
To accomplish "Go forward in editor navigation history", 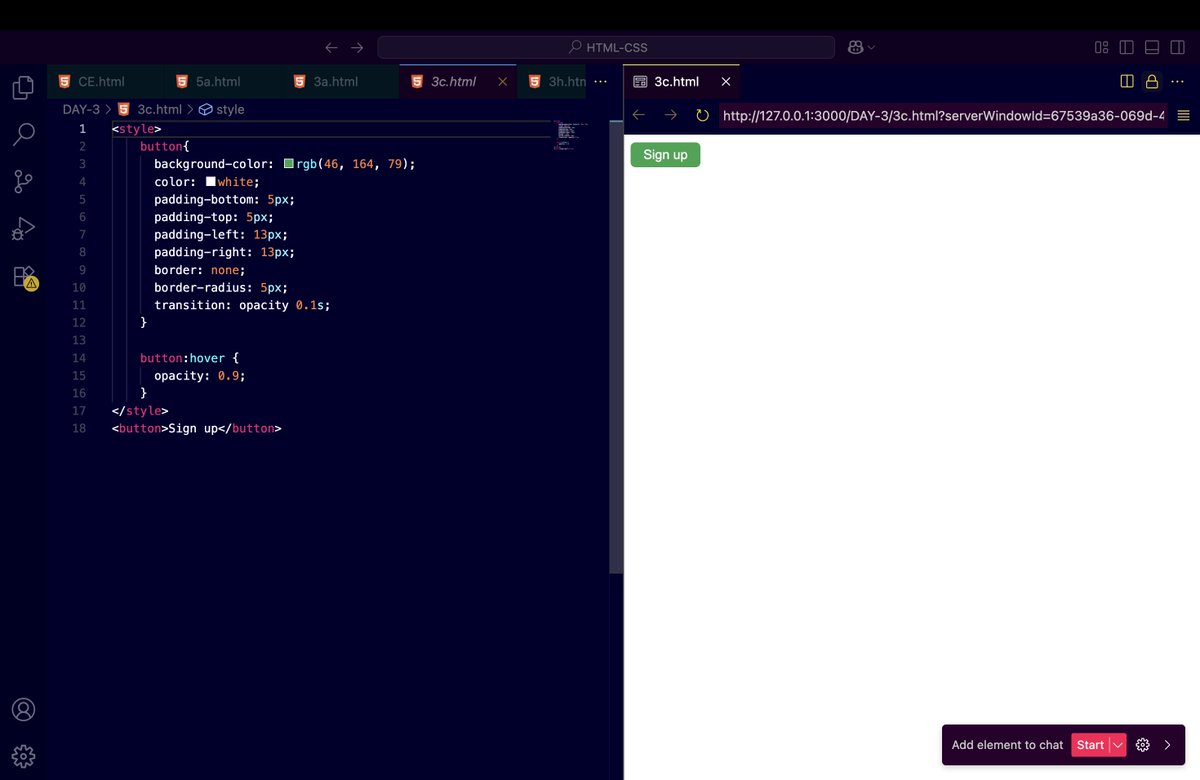I will [357, 47].
